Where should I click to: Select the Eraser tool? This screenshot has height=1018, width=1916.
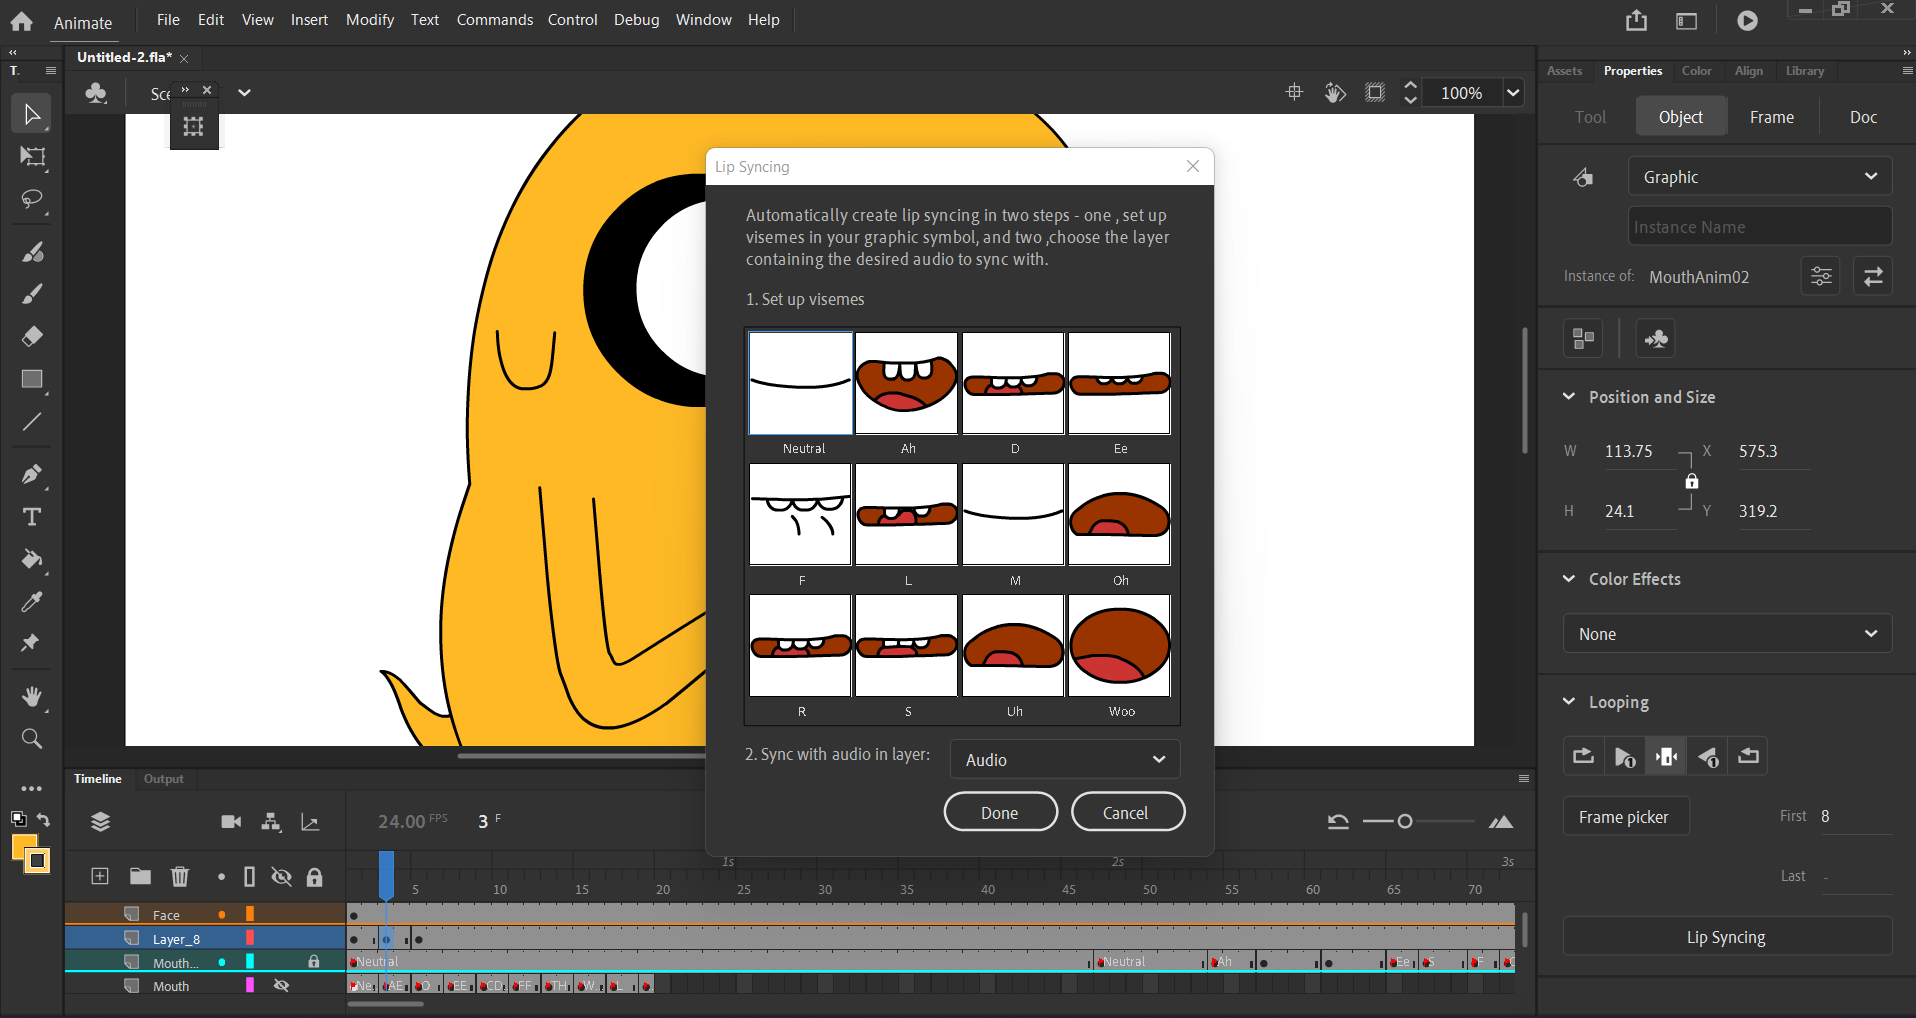pyautogui.click(x=32, y=336)
